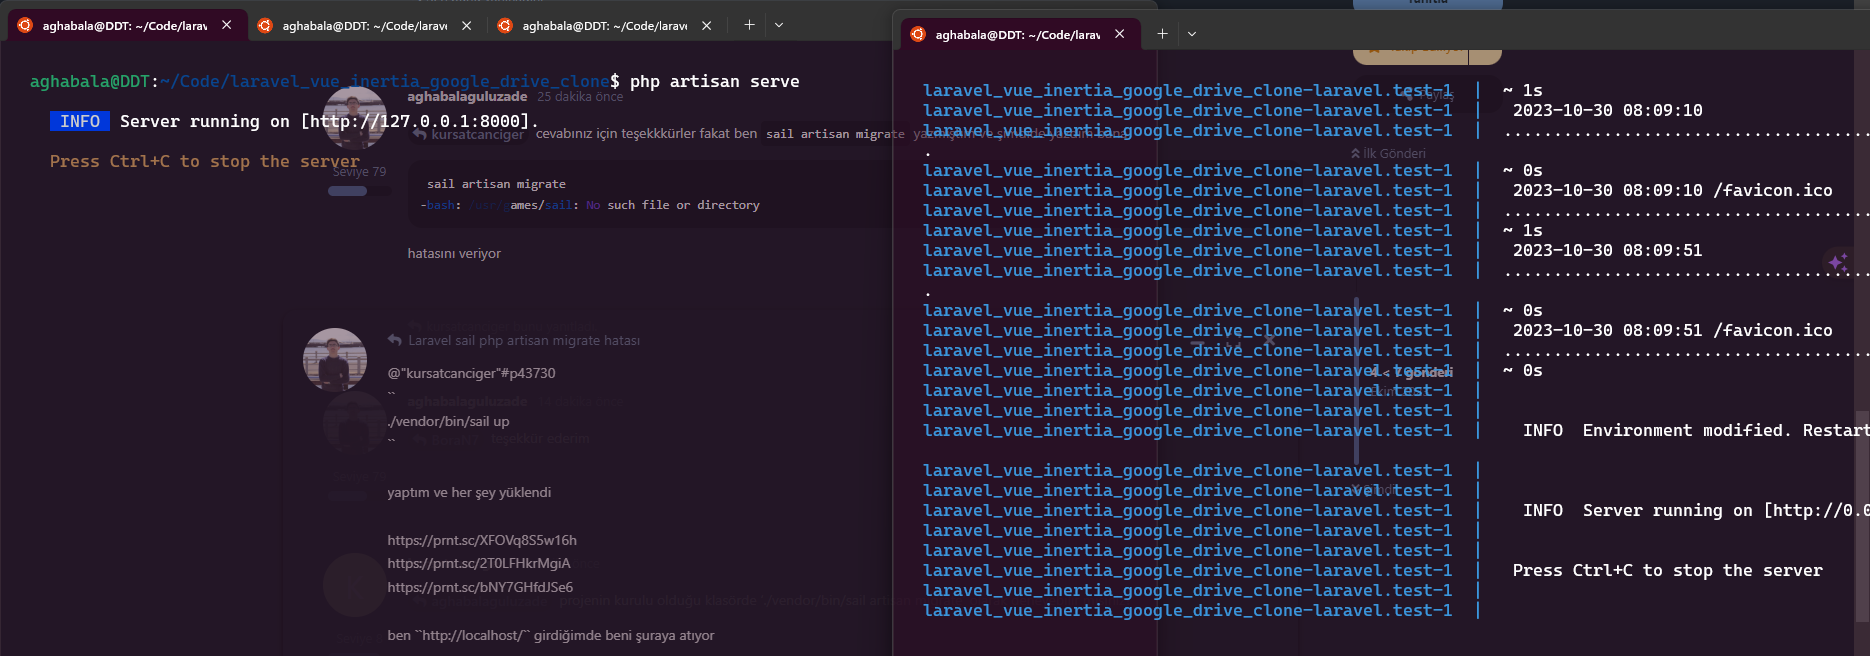Image resolution: width=1870 pixels, height=656 pixels.
Task: Click the purple sparkle icon at right edge
Action: (x=1838, y=262)
